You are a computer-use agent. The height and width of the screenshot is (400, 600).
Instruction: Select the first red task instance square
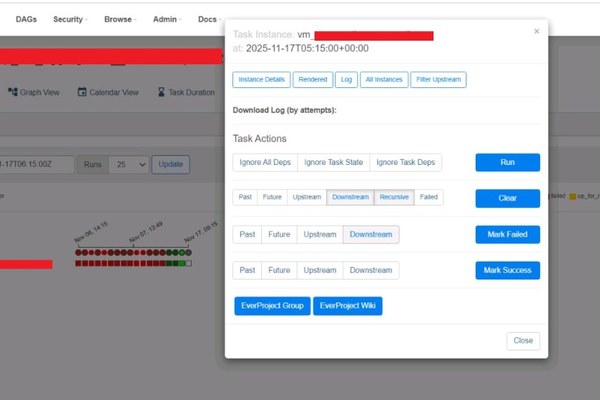(x=78, y=263)
